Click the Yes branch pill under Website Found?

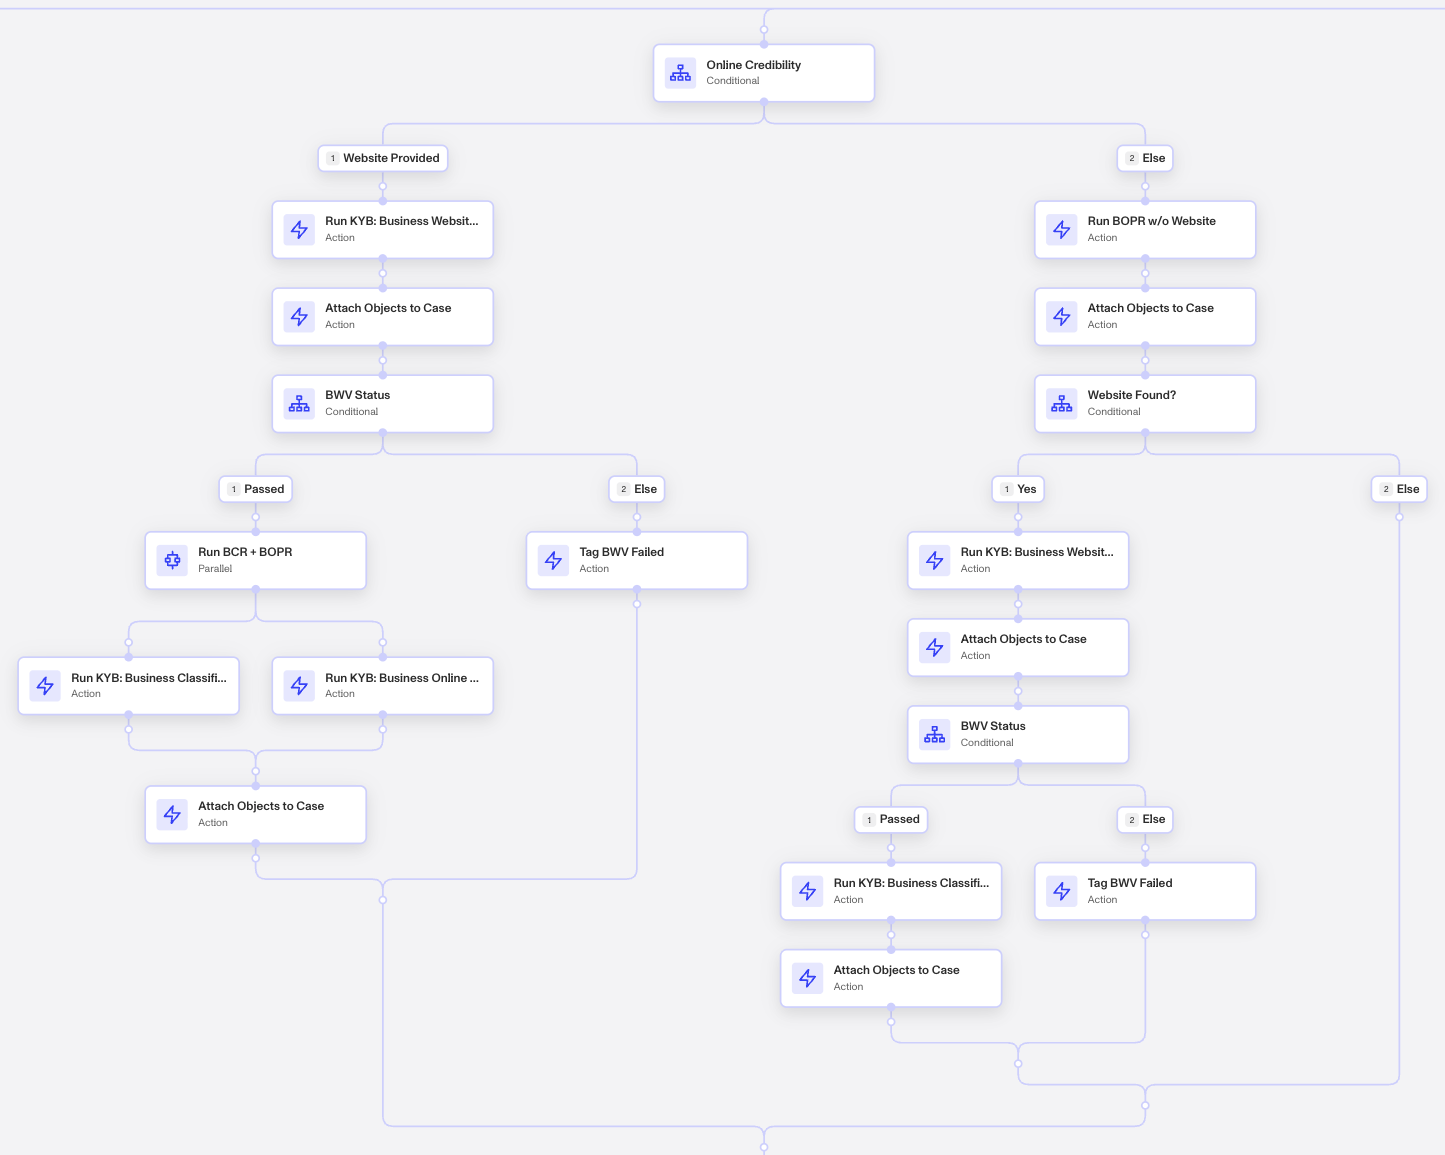1018,489
